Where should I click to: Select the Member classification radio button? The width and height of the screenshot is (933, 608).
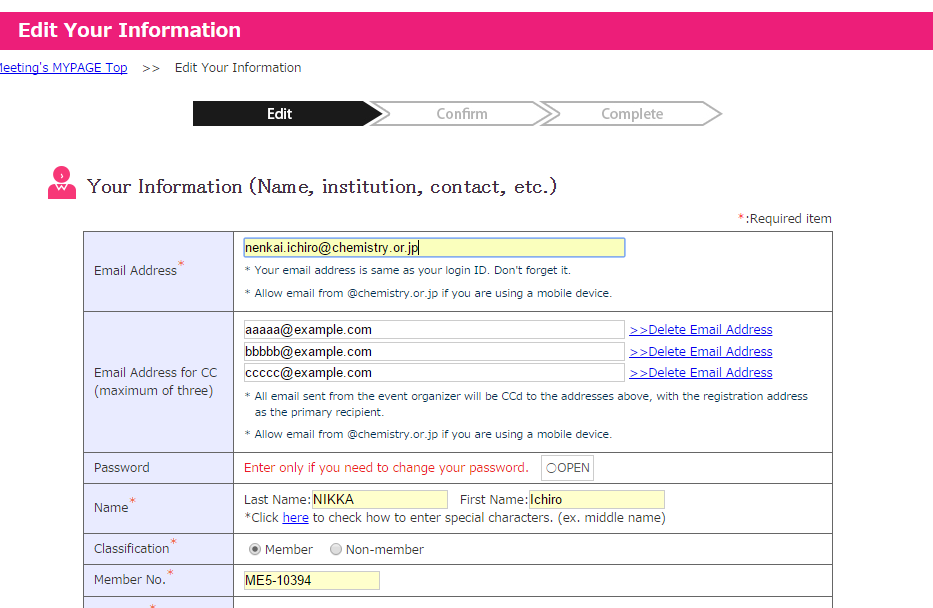click(x=255, y=549)
